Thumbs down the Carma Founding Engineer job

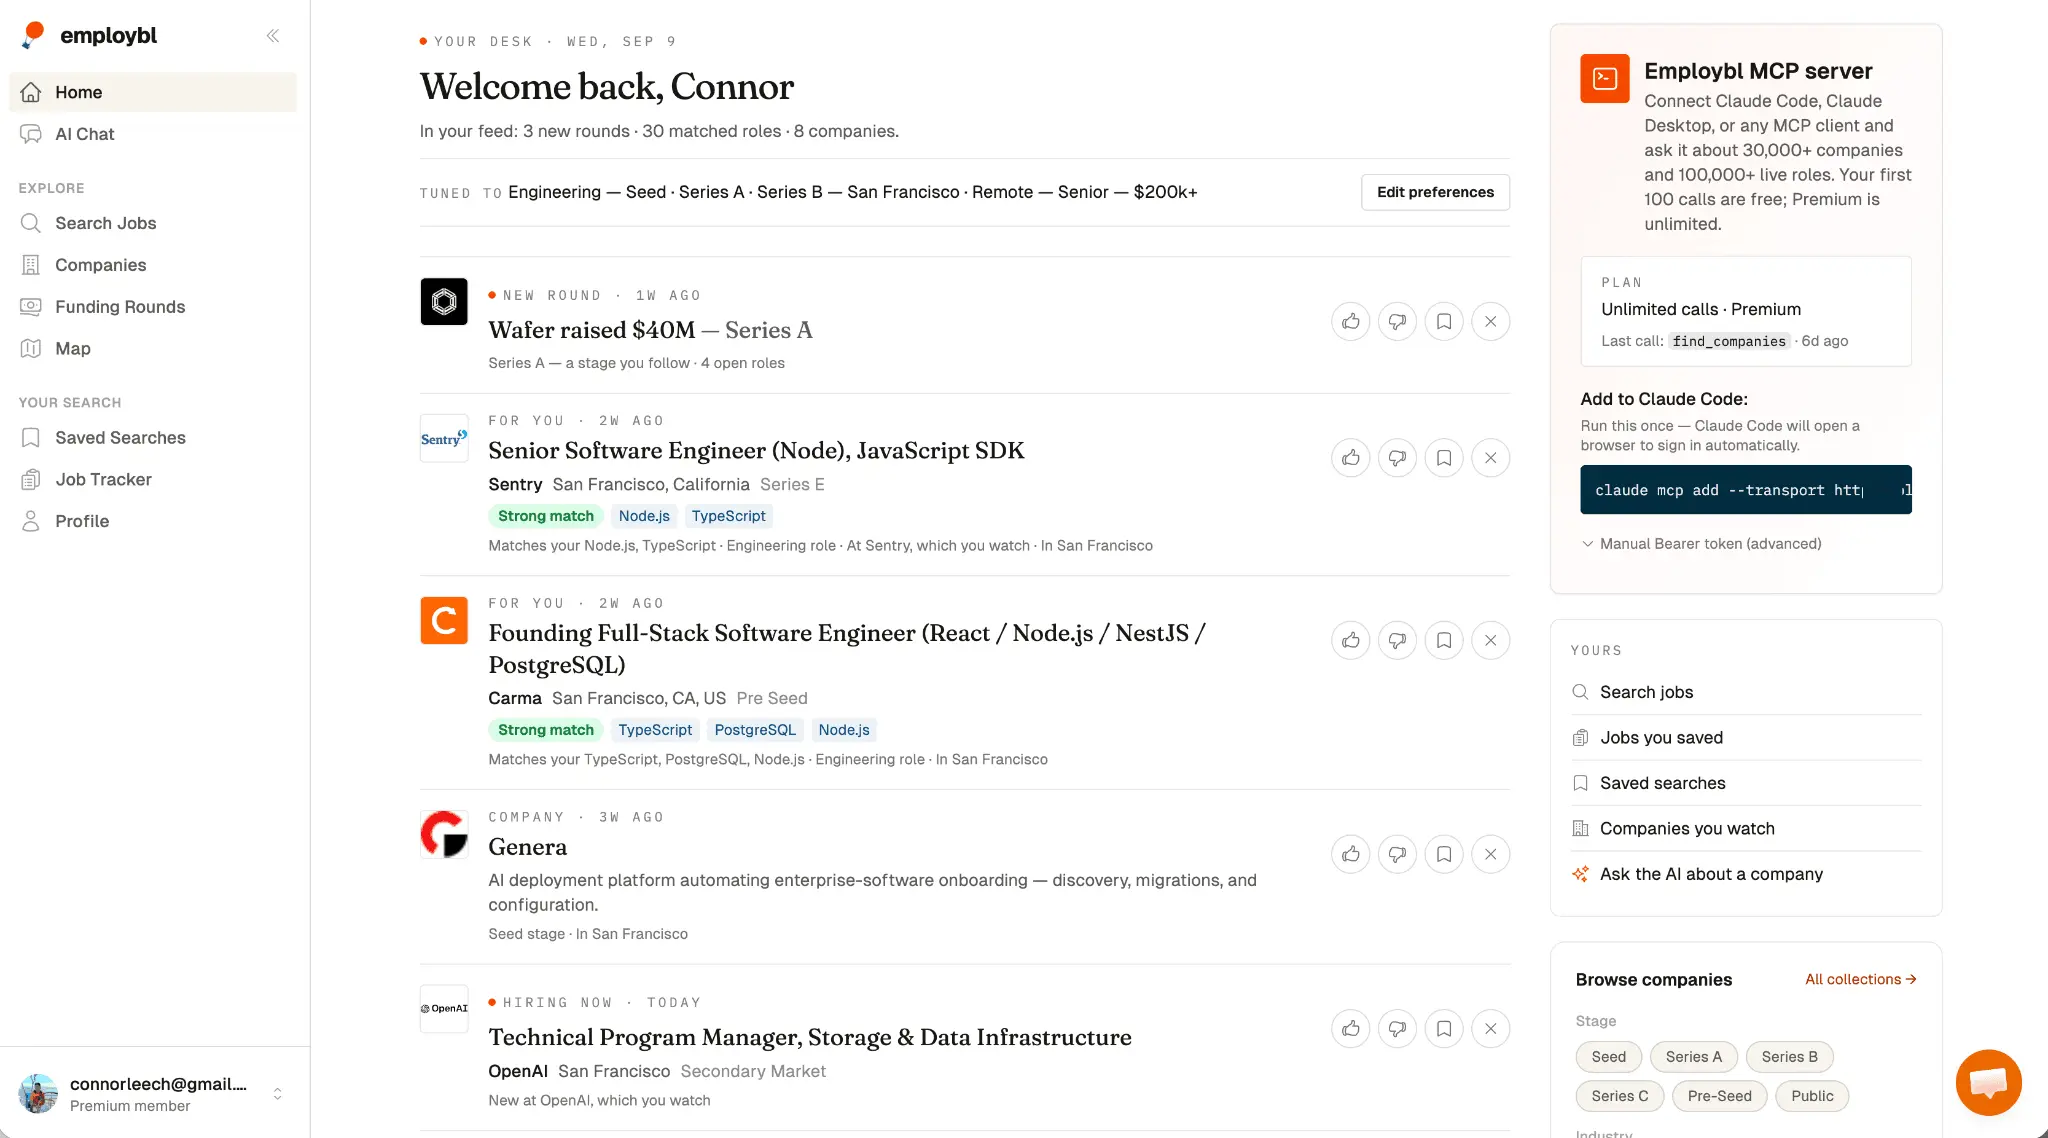1397,641
